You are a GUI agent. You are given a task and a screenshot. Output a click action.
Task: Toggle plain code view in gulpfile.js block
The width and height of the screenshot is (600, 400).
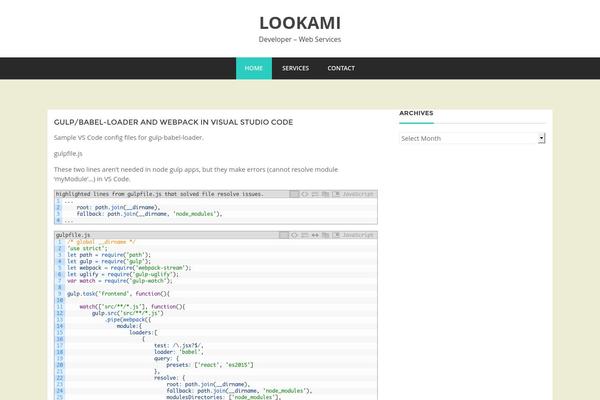pyautogui.click(x=294, y=235)
